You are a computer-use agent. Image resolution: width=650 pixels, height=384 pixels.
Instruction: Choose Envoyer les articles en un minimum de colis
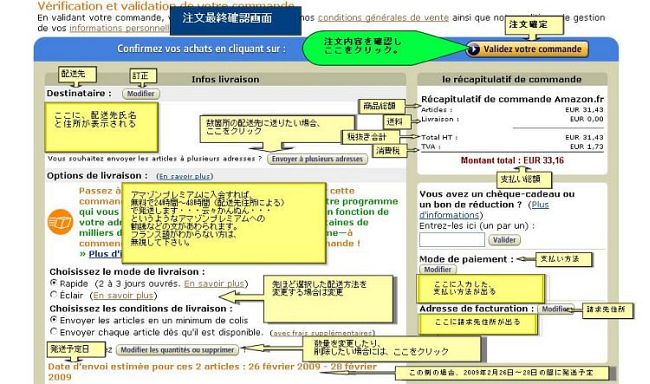(53, 320)
